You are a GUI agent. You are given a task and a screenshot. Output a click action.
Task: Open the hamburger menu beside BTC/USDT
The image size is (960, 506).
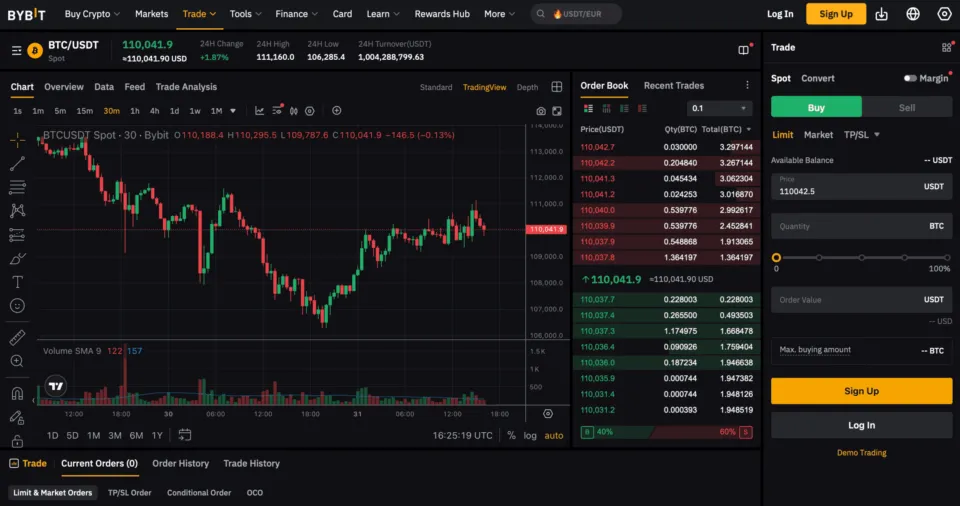coord(17,50)
